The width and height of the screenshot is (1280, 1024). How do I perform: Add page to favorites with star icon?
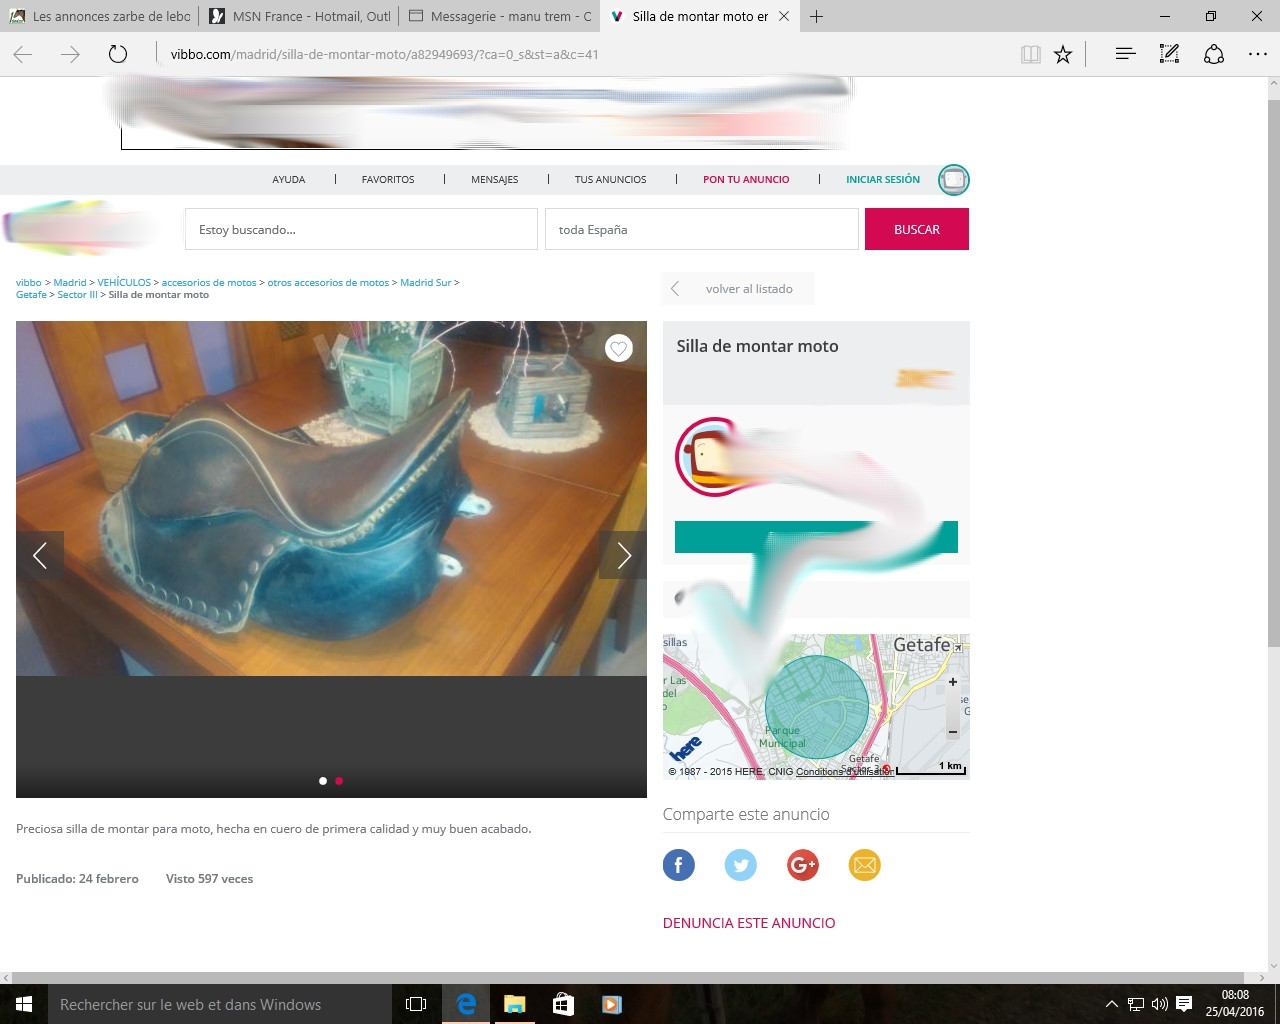pos(1063,55)
